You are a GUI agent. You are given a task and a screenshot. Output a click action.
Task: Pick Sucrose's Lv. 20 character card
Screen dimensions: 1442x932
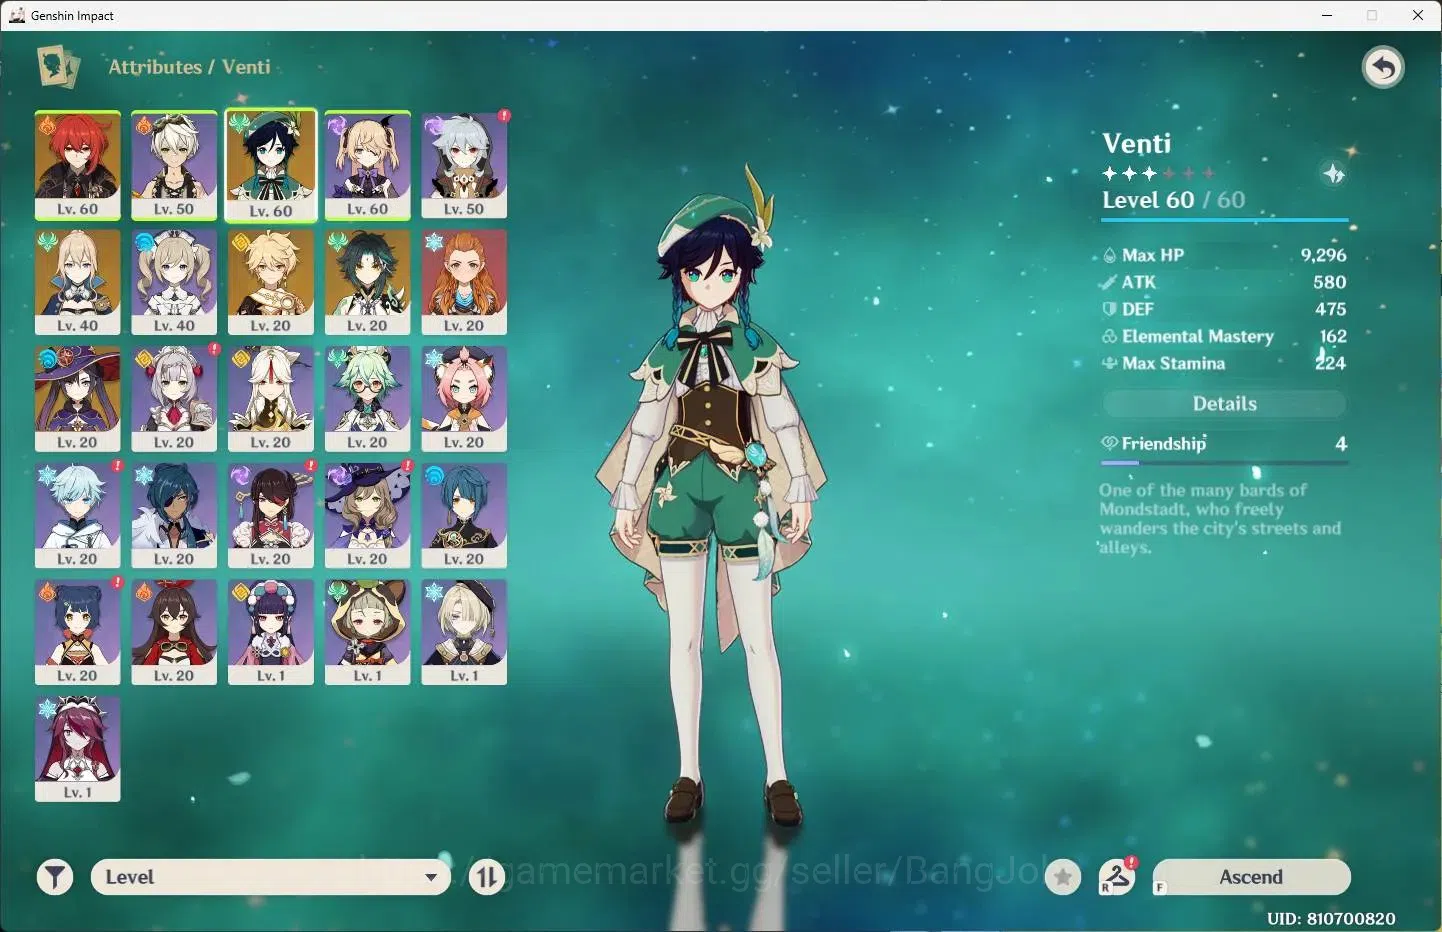[x=367, y=399]
